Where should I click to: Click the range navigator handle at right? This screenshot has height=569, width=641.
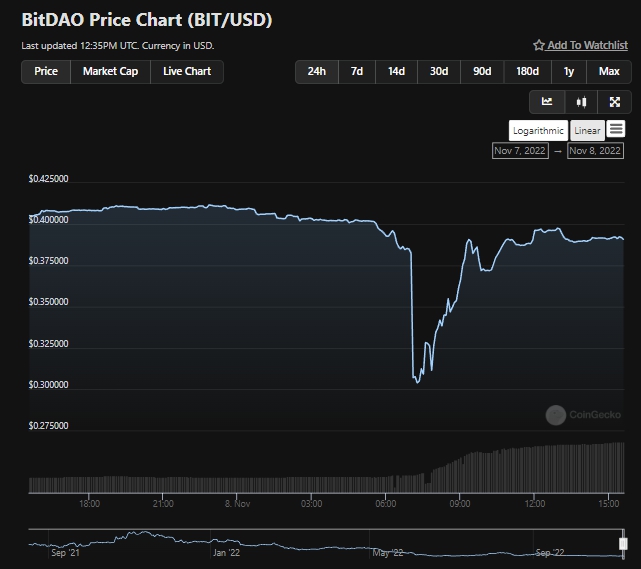622,545
